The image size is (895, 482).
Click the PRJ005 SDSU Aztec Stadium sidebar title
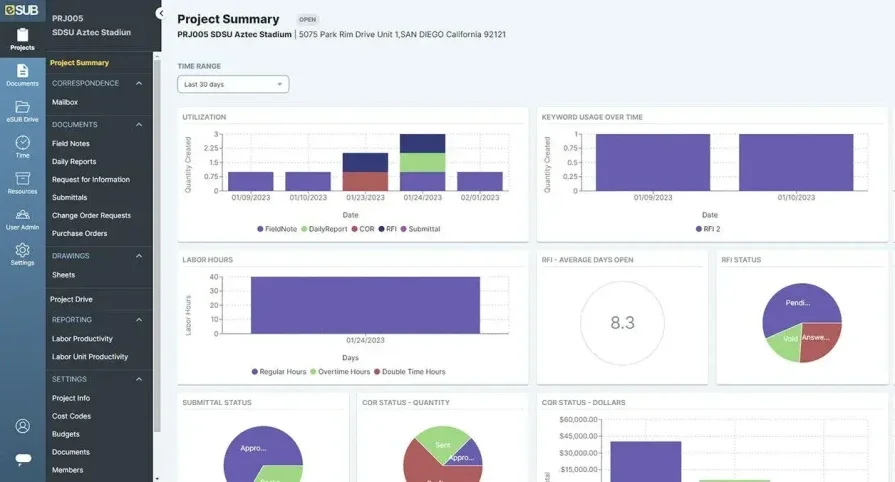coord(91,25)
